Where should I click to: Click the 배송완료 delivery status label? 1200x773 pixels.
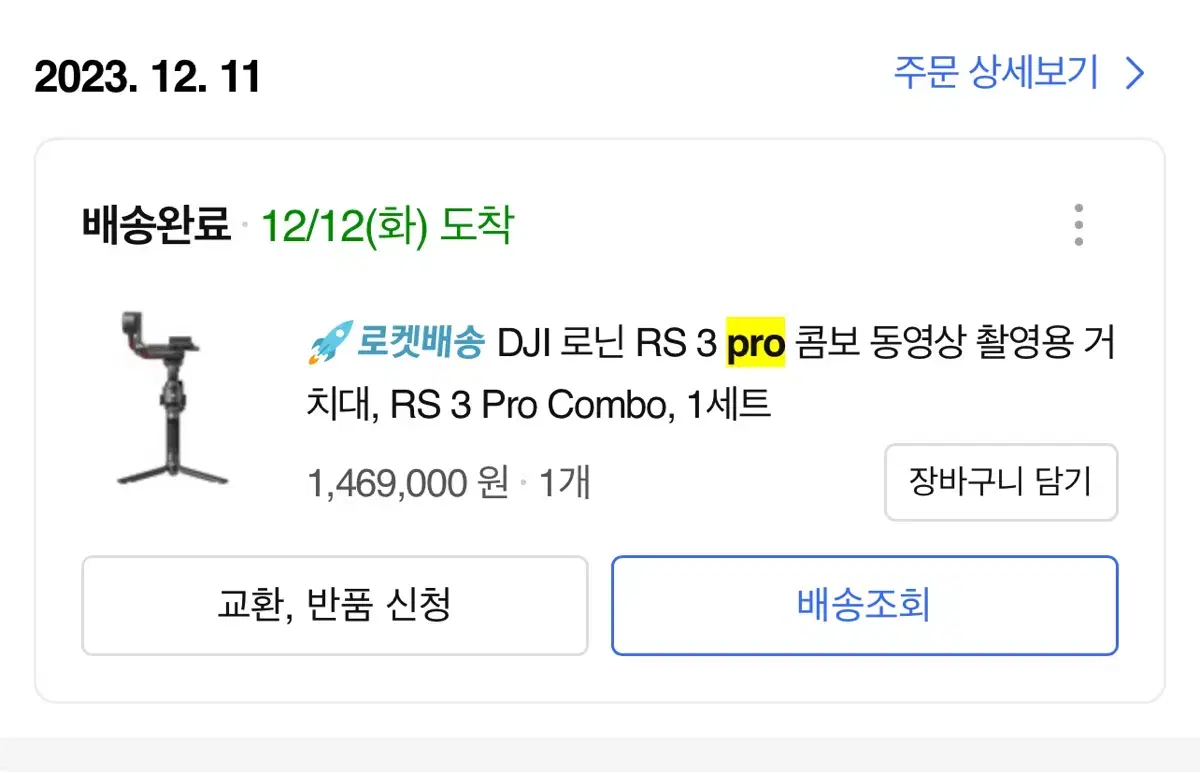pos(156,226)
